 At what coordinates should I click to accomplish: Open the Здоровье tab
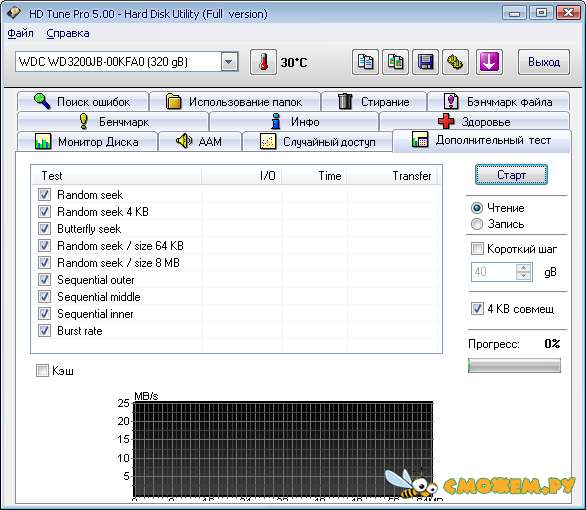pos(474,121)
